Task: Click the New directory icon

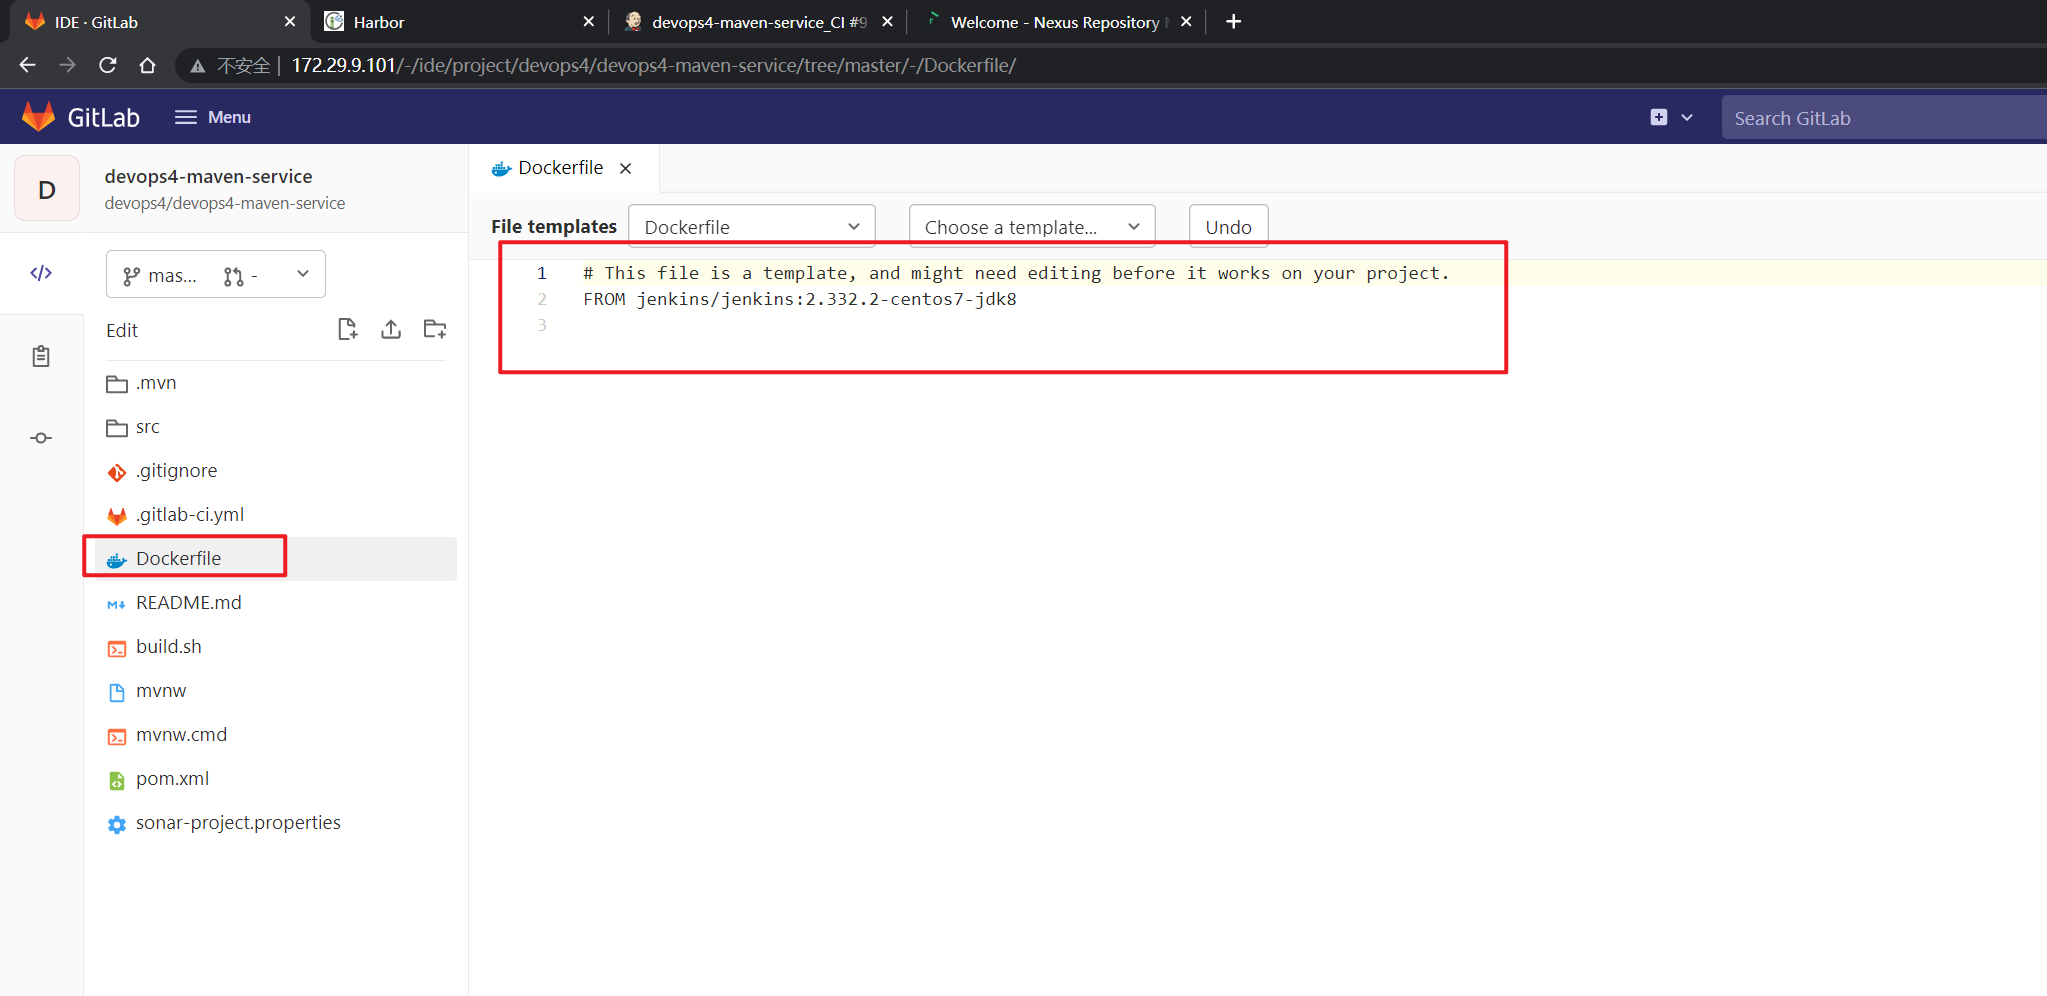Action: point(435,329)
